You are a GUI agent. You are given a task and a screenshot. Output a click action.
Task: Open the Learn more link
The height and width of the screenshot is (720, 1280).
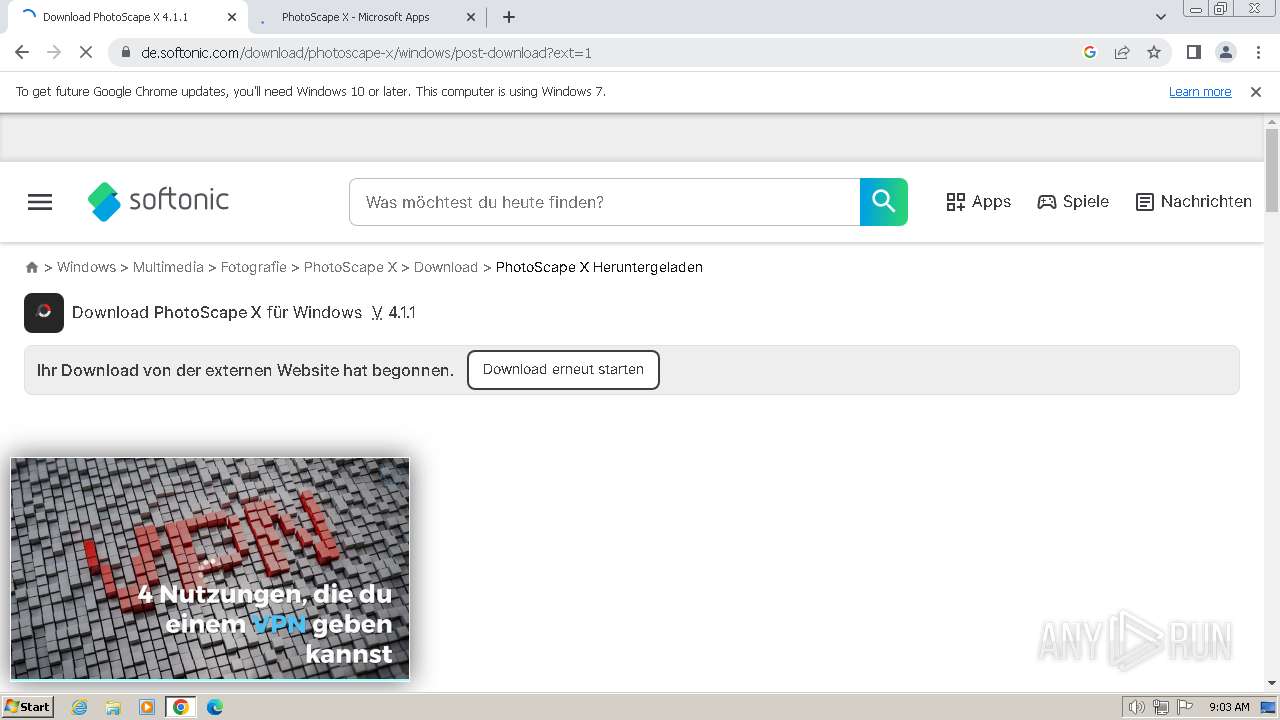coord(1200,91)
